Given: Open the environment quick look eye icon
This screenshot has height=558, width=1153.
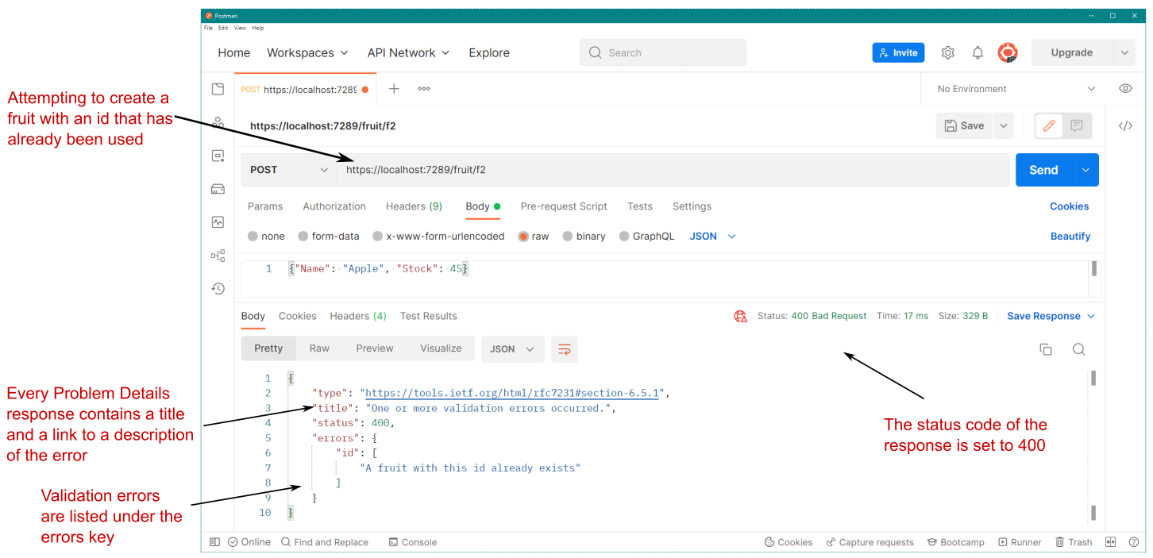Looking at the screenshot, I should [x=1125, y=88].
